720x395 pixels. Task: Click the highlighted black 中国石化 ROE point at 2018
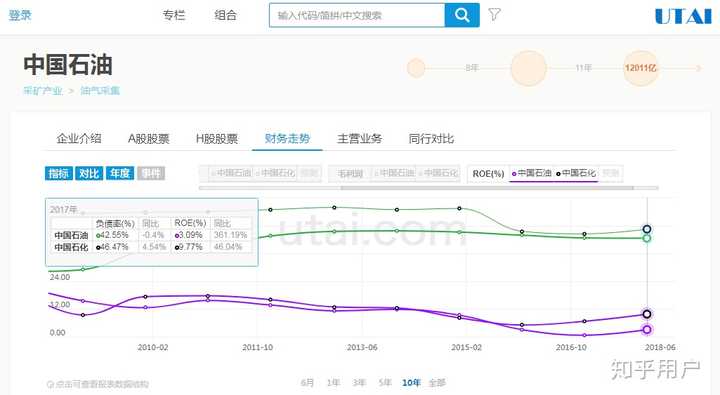pyautogui.click(x=647, y=314)
